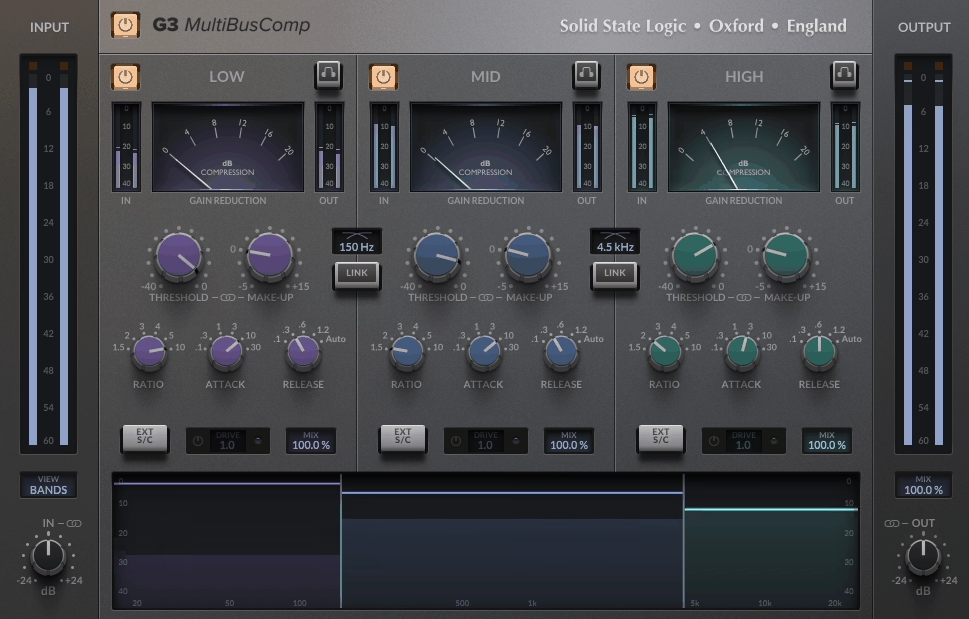Screen dimensions: 969x619
Task: Click the G3 MultiBusComp power icon
Action: click(124, 26)
